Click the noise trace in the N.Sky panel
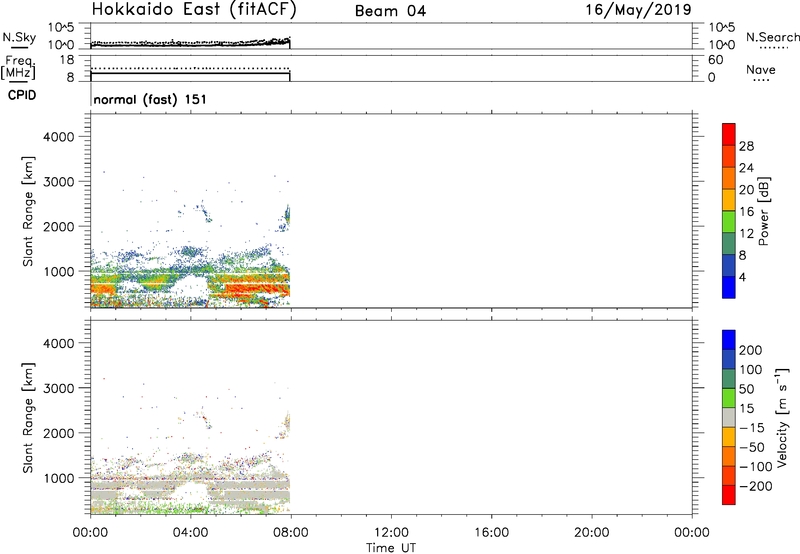 pos(190,44)
